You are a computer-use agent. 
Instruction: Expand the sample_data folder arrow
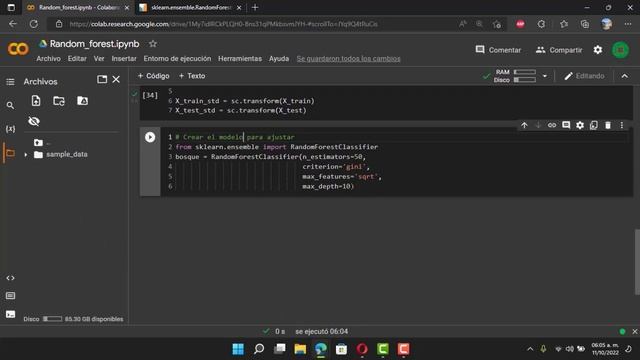(x=26, y=155)
